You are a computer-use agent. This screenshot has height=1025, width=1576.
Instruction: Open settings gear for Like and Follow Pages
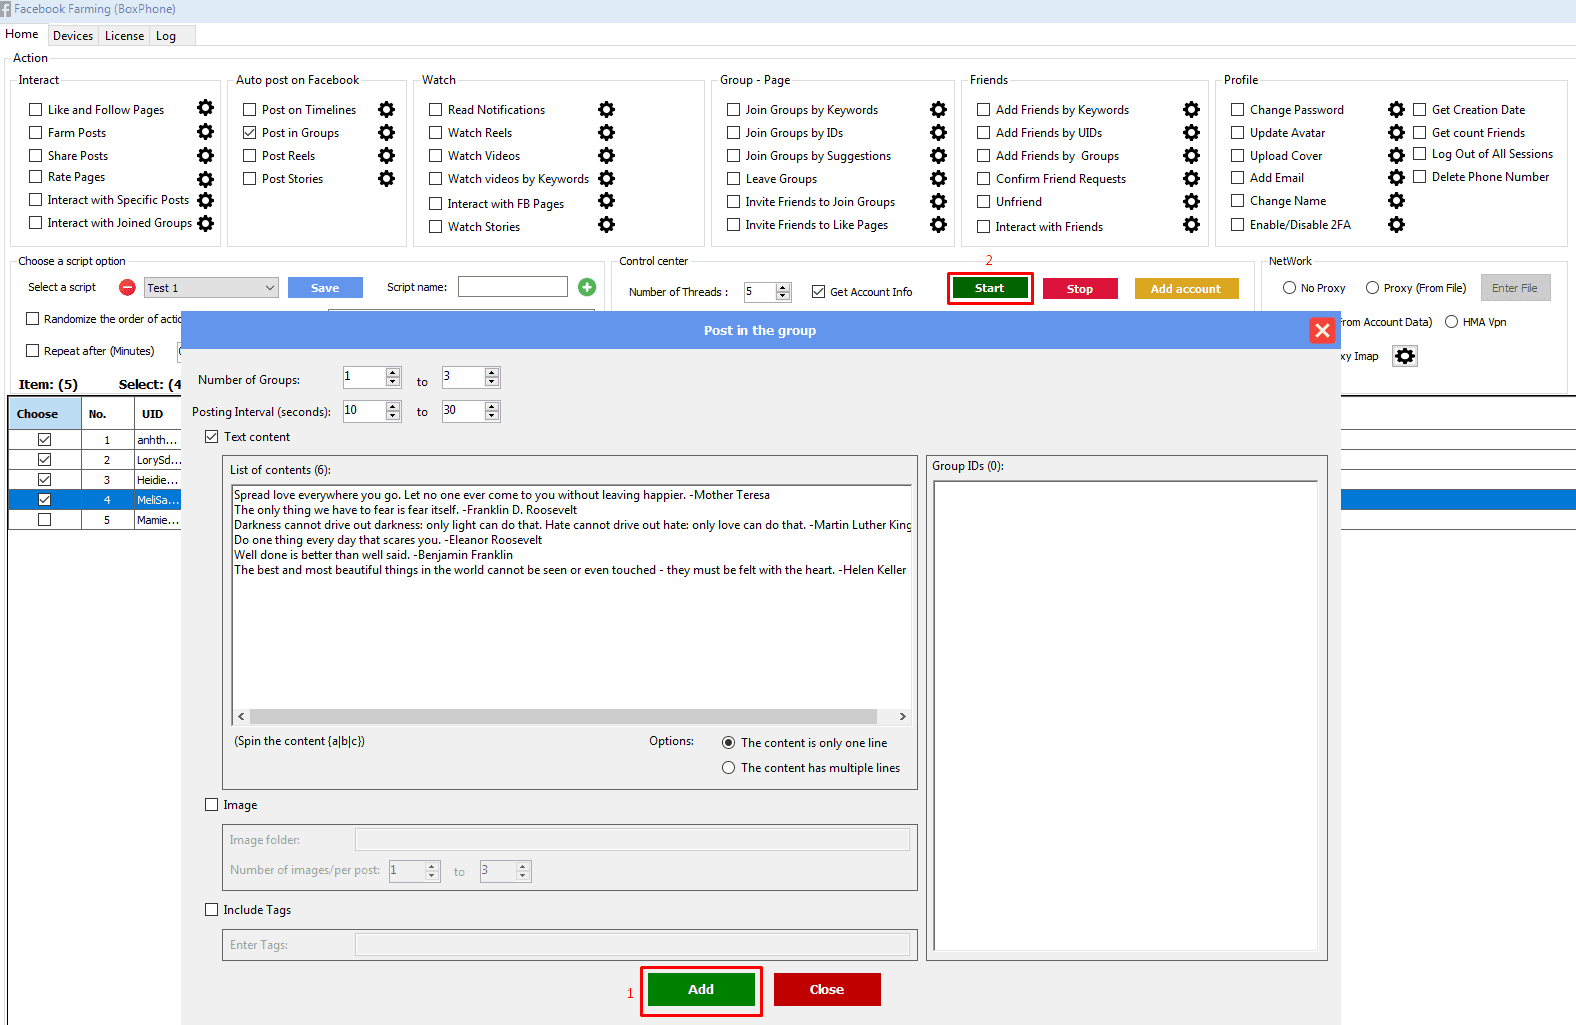(205, 108)
